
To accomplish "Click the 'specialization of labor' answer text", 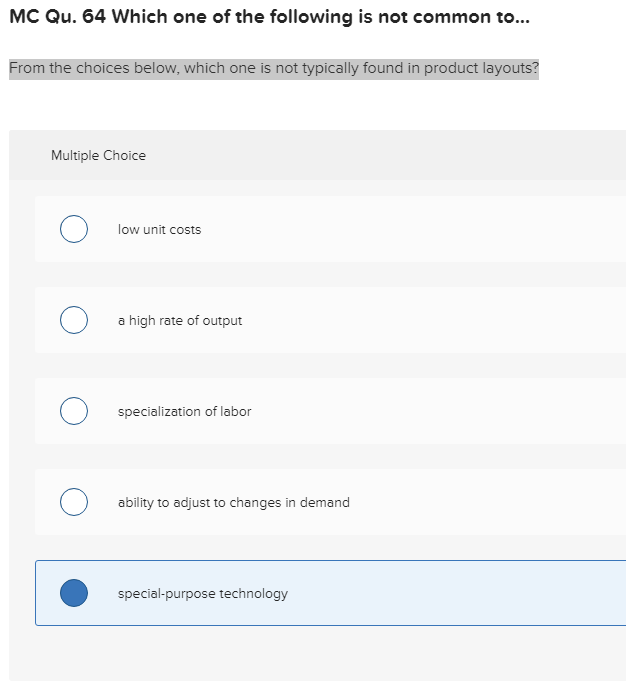I will [x=184, y=412].
